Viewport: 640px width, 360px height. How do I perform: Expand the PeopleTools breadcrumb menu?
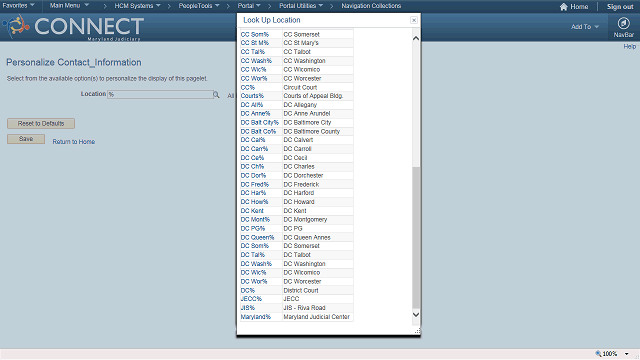[199, 6]
